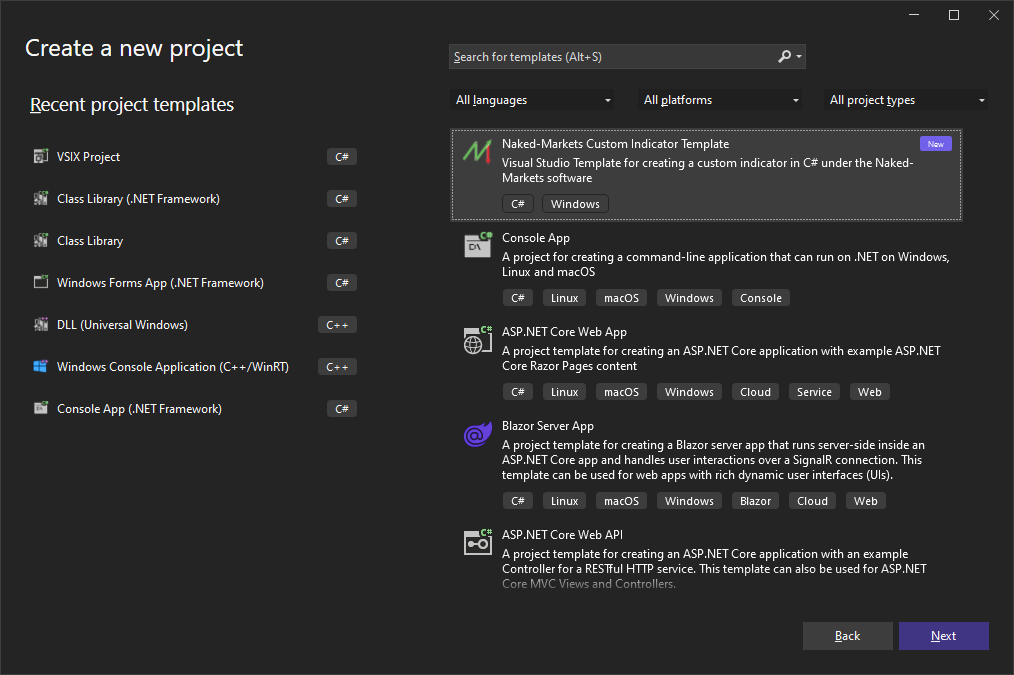Image resolution: width=1014 pixels, height=675 pixels.
Task: Click the Linux tag under Console App
Action: pyautogui.click(x=564, y=298)
